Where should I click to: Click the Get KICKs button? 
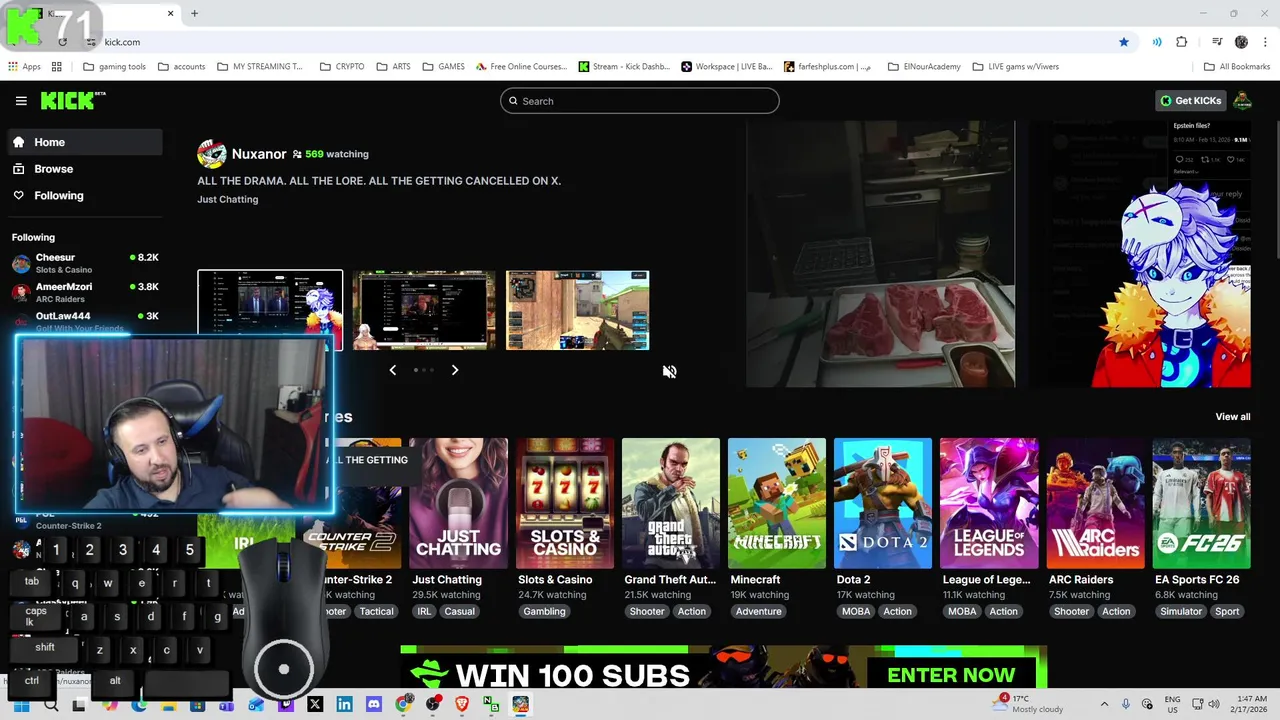(1190, 101)
